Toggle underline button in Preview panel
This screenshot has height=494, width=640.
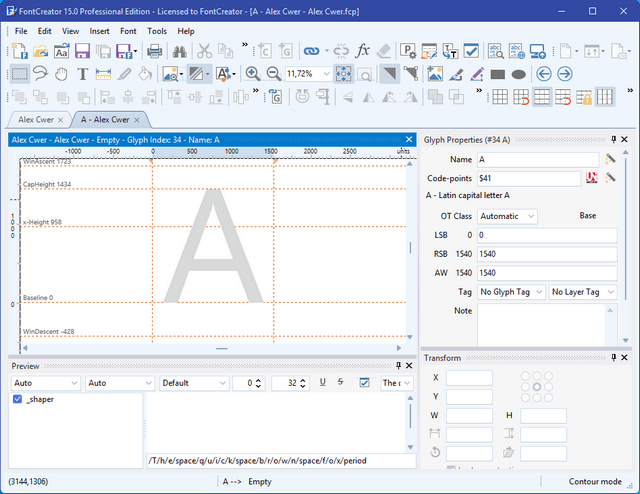322,382
